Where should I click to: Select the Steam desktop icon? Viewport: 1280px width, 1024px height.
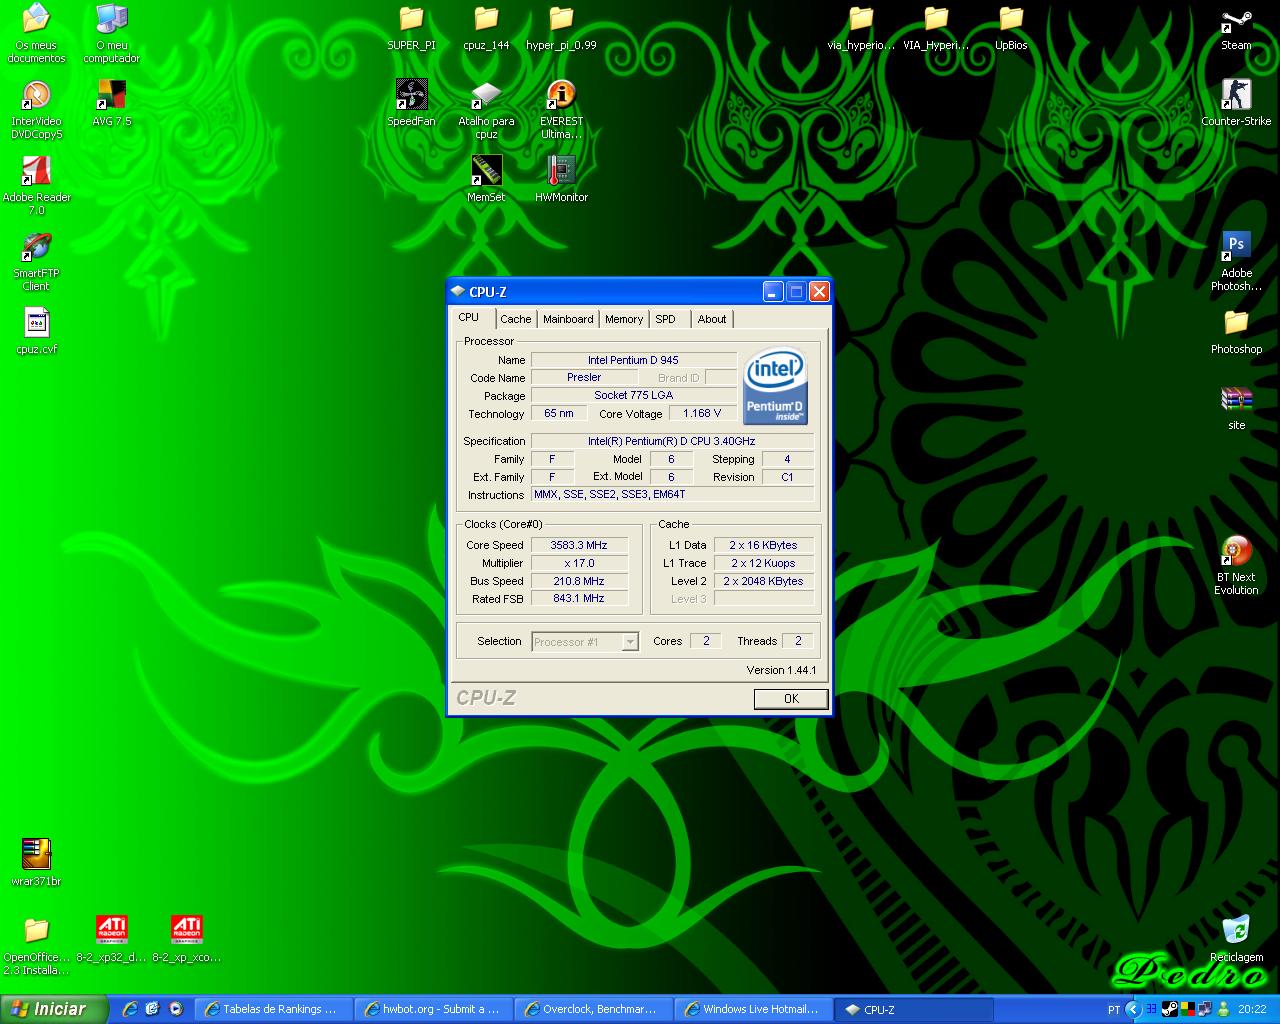click(x=1236, y=28)
